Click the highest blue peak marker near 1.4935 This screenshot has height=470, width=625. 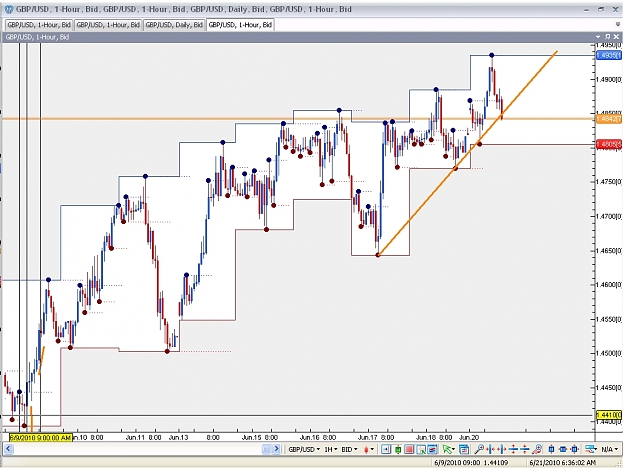pos(491,55)
